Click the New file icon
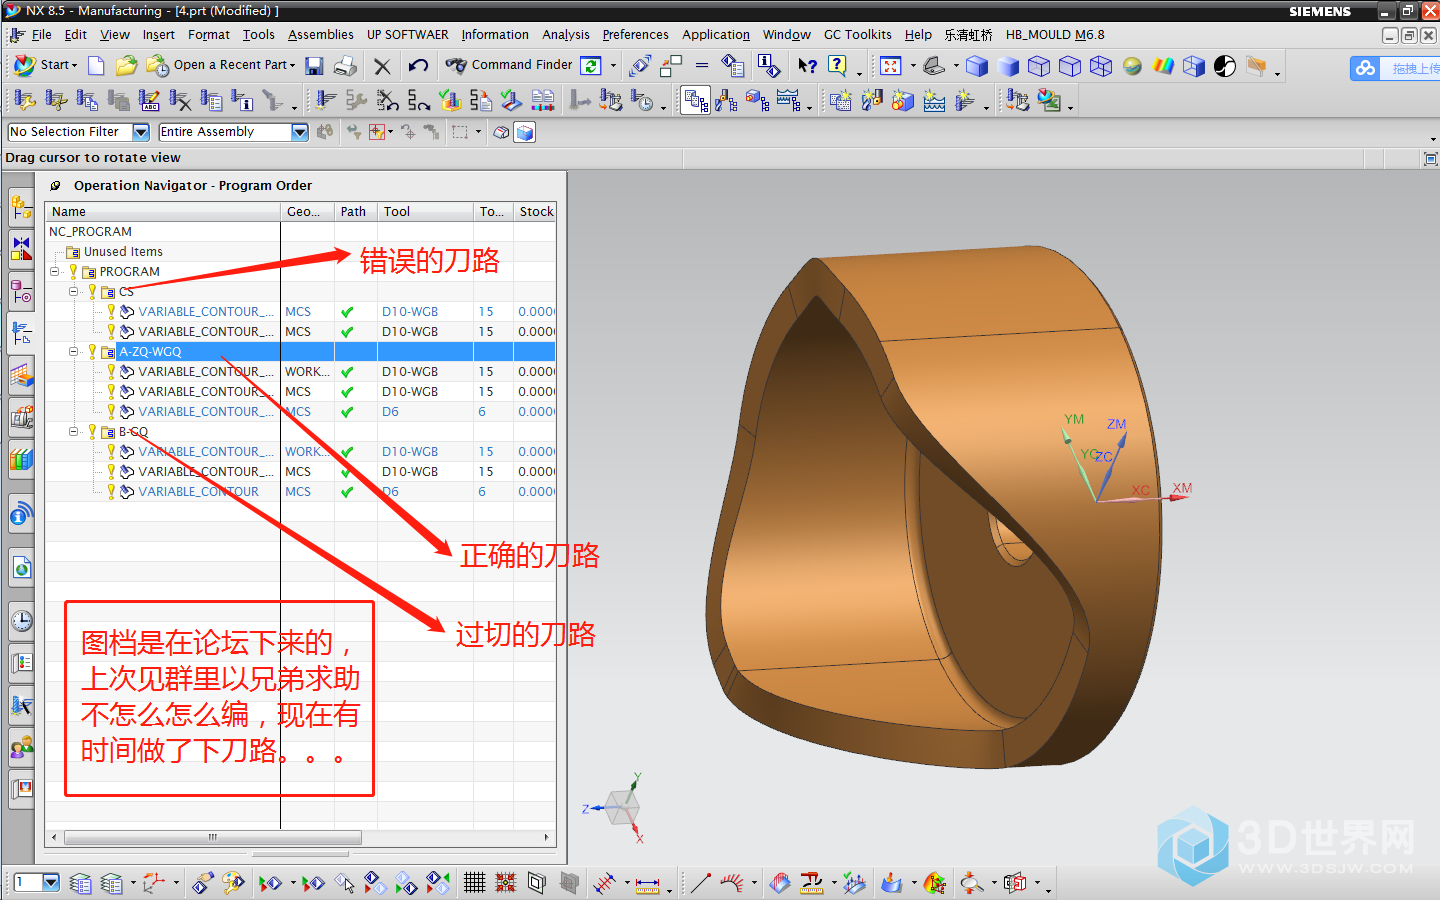 [96, 66]
